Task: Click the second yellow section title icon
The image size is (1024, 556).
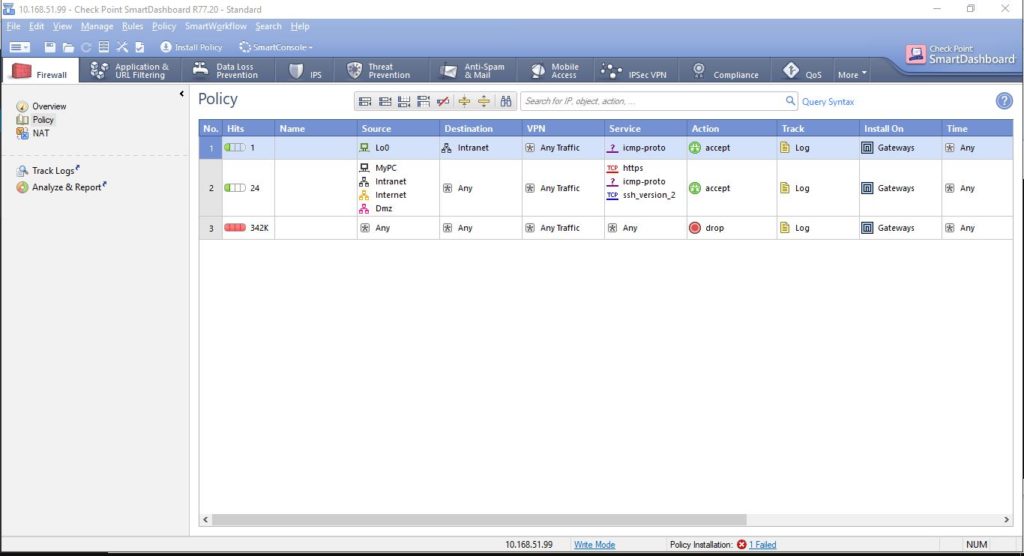Action: (x=484, y=101)
